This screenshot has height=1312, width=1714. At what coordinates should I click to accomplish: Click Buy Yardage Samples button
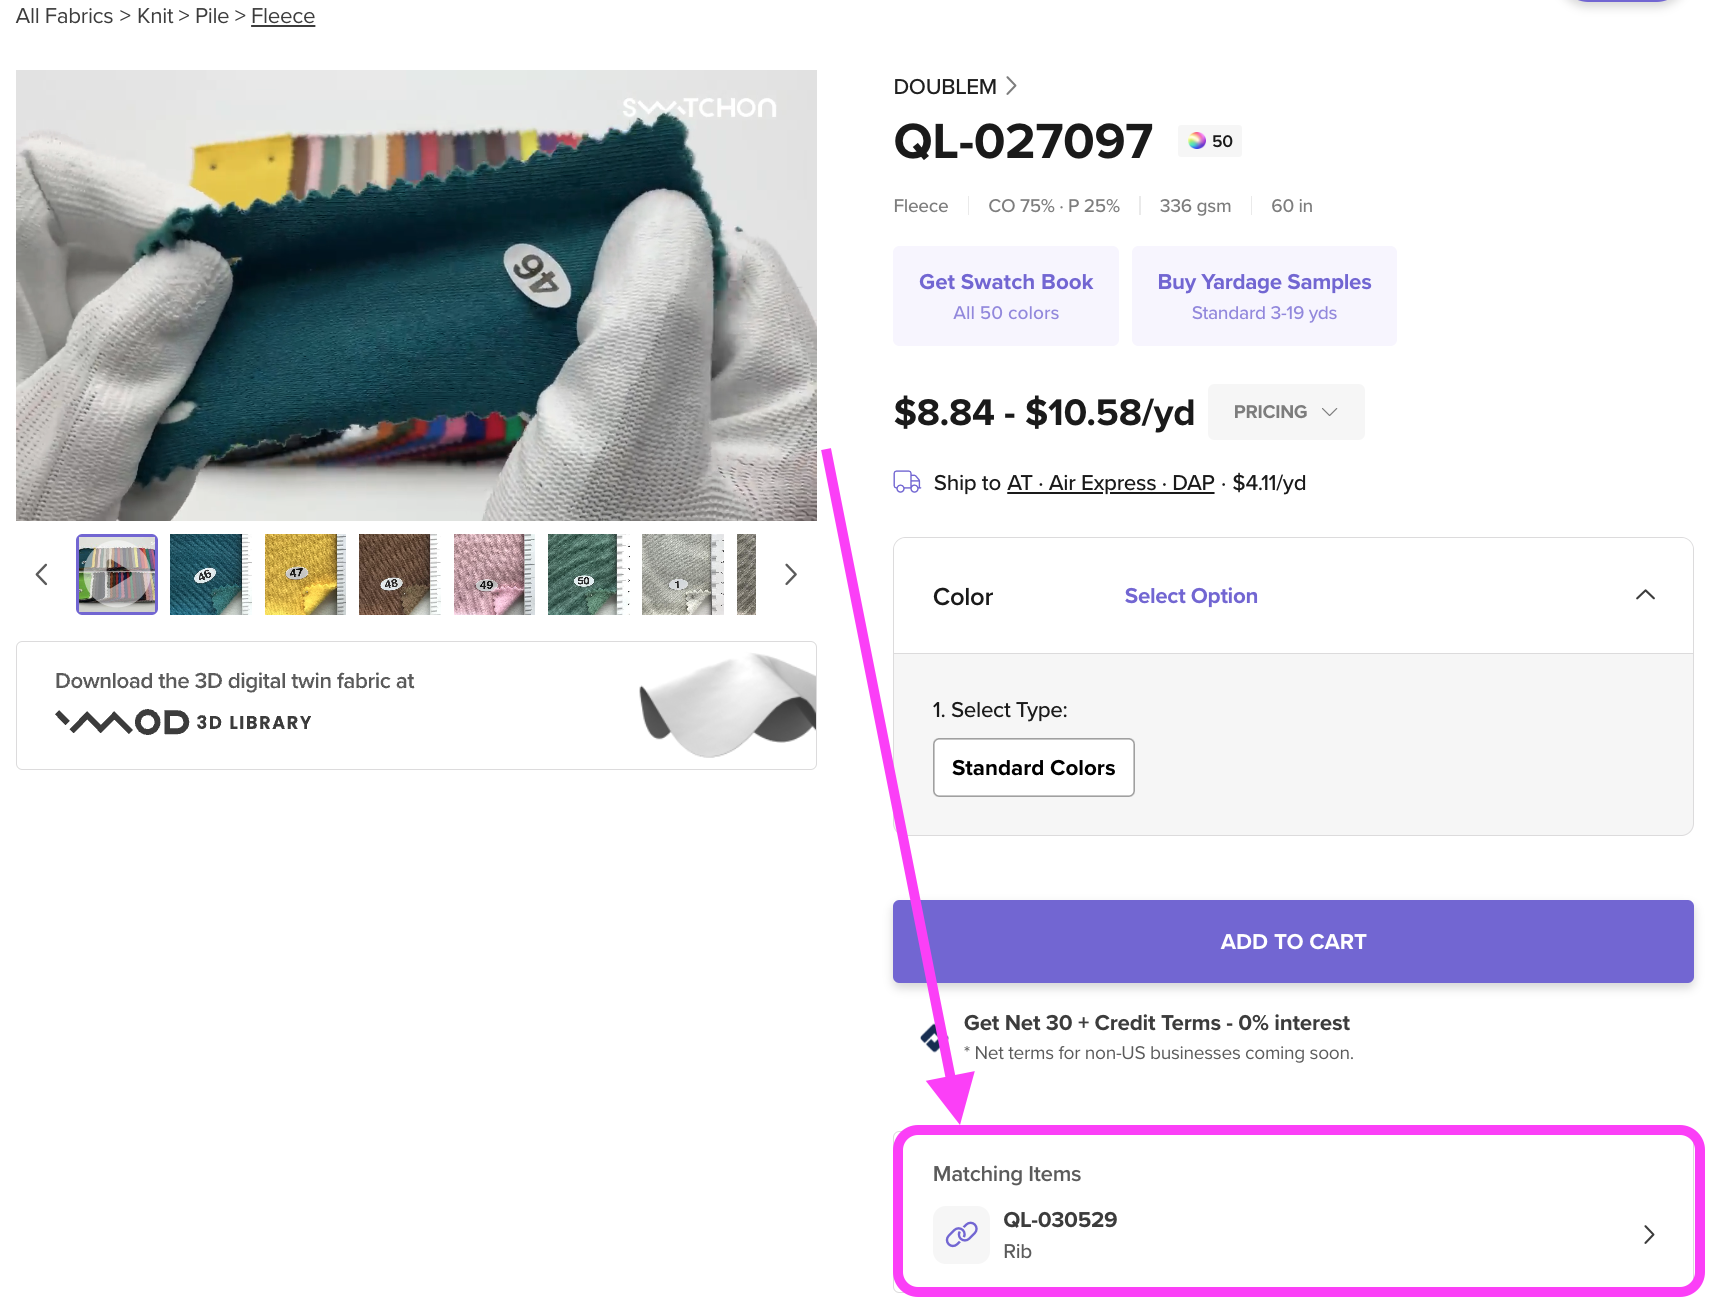pyautogui.click(x=1263, y=296)
